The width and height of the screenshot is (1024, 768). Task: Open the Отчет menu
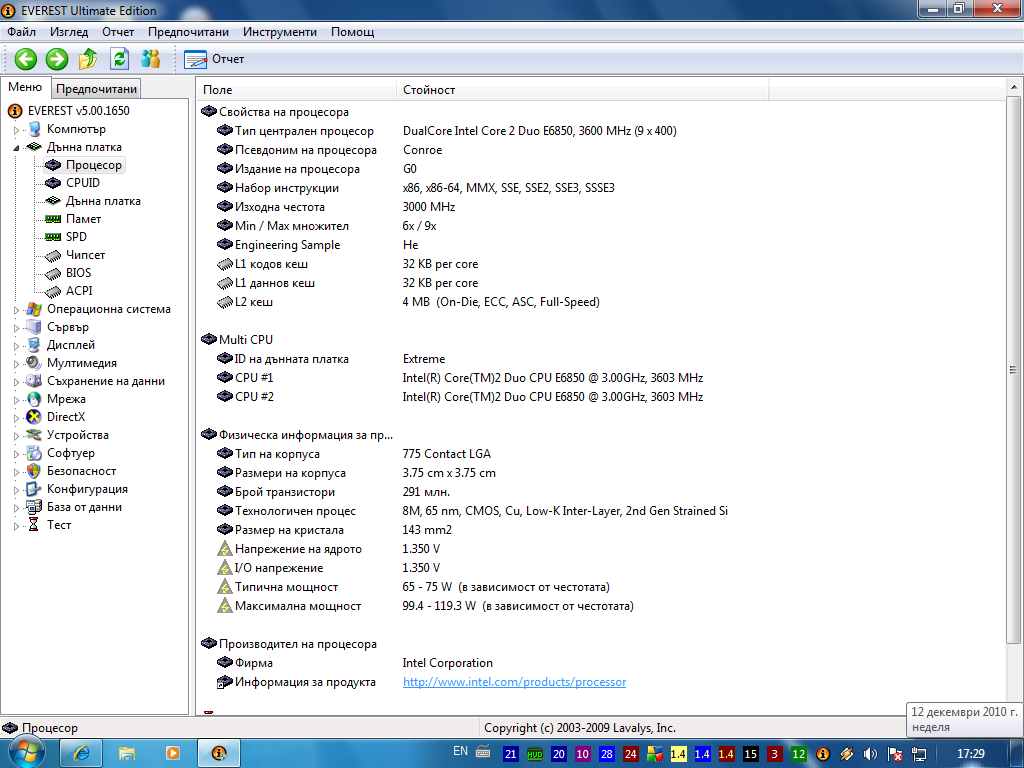pos(118,32)
